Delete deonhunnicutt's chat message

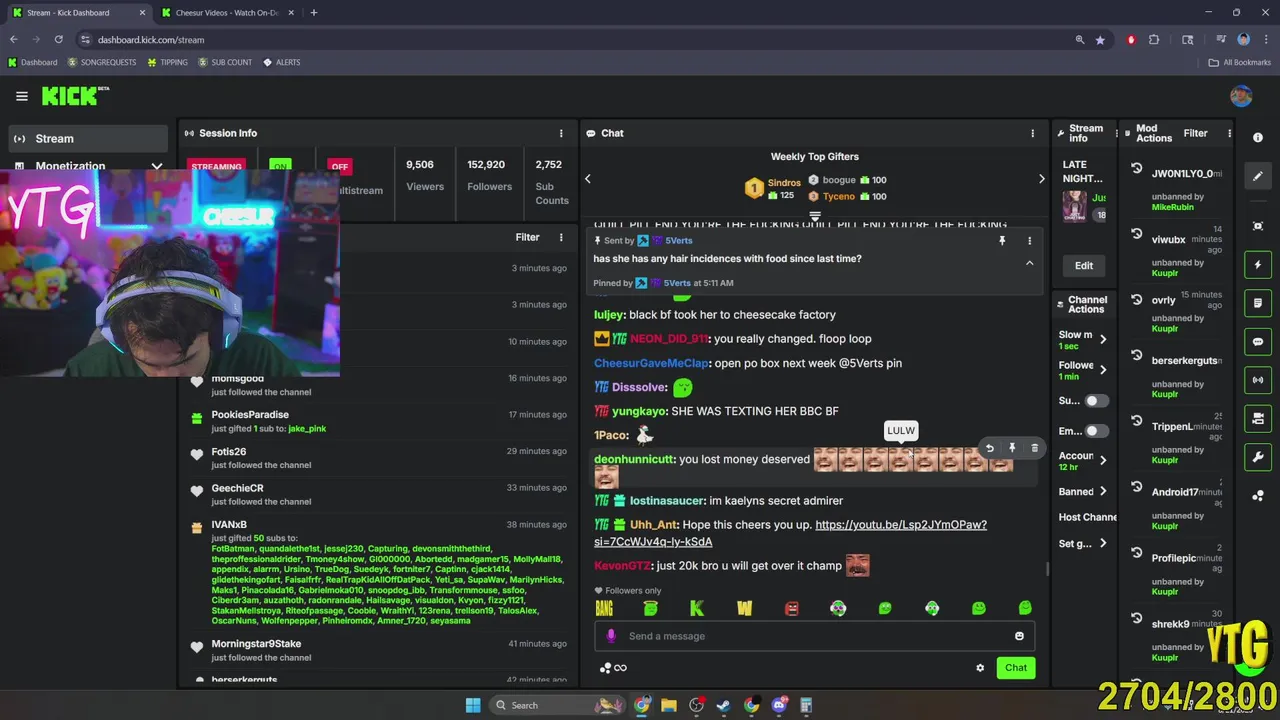[1034, 449]
